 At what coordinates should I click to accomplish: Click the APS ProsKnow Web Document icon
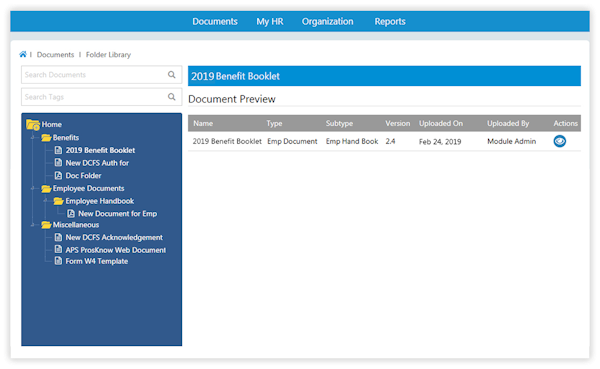[x=58, y=250]
